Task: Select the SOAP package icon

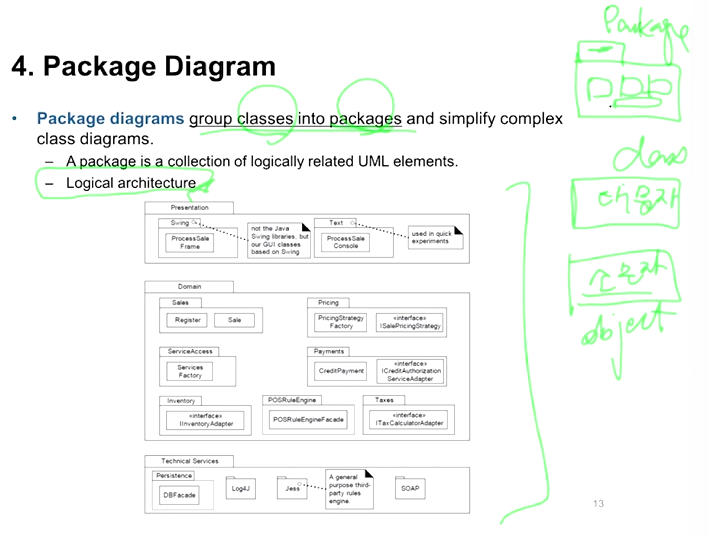Action: click(x=409, y=488)
